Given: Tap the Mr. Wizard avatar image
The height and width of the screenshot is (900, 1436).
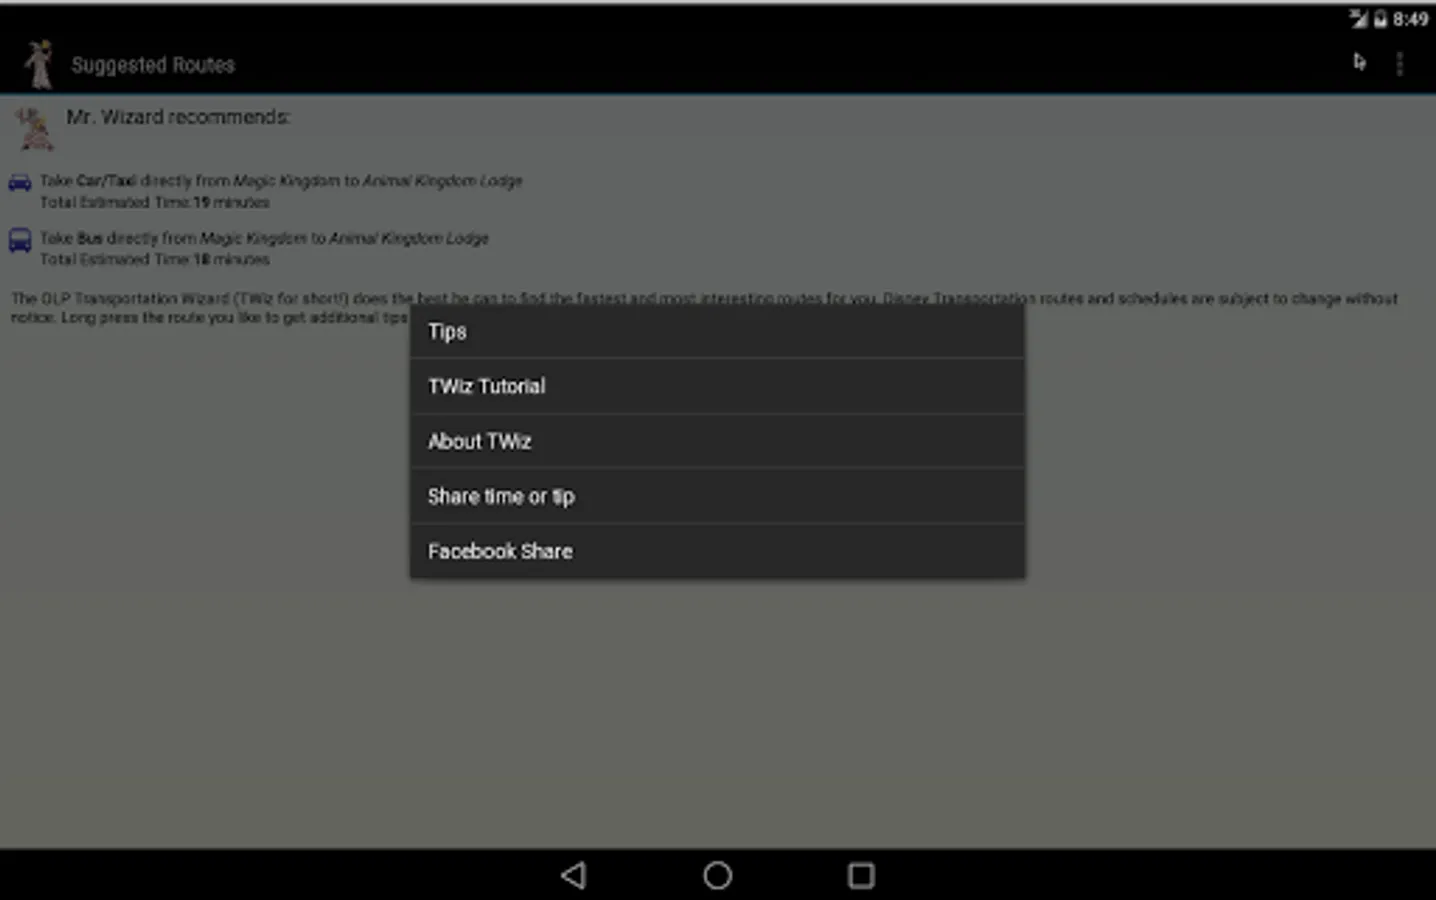Looking at the screenshot, I should [x=34, y=129].
